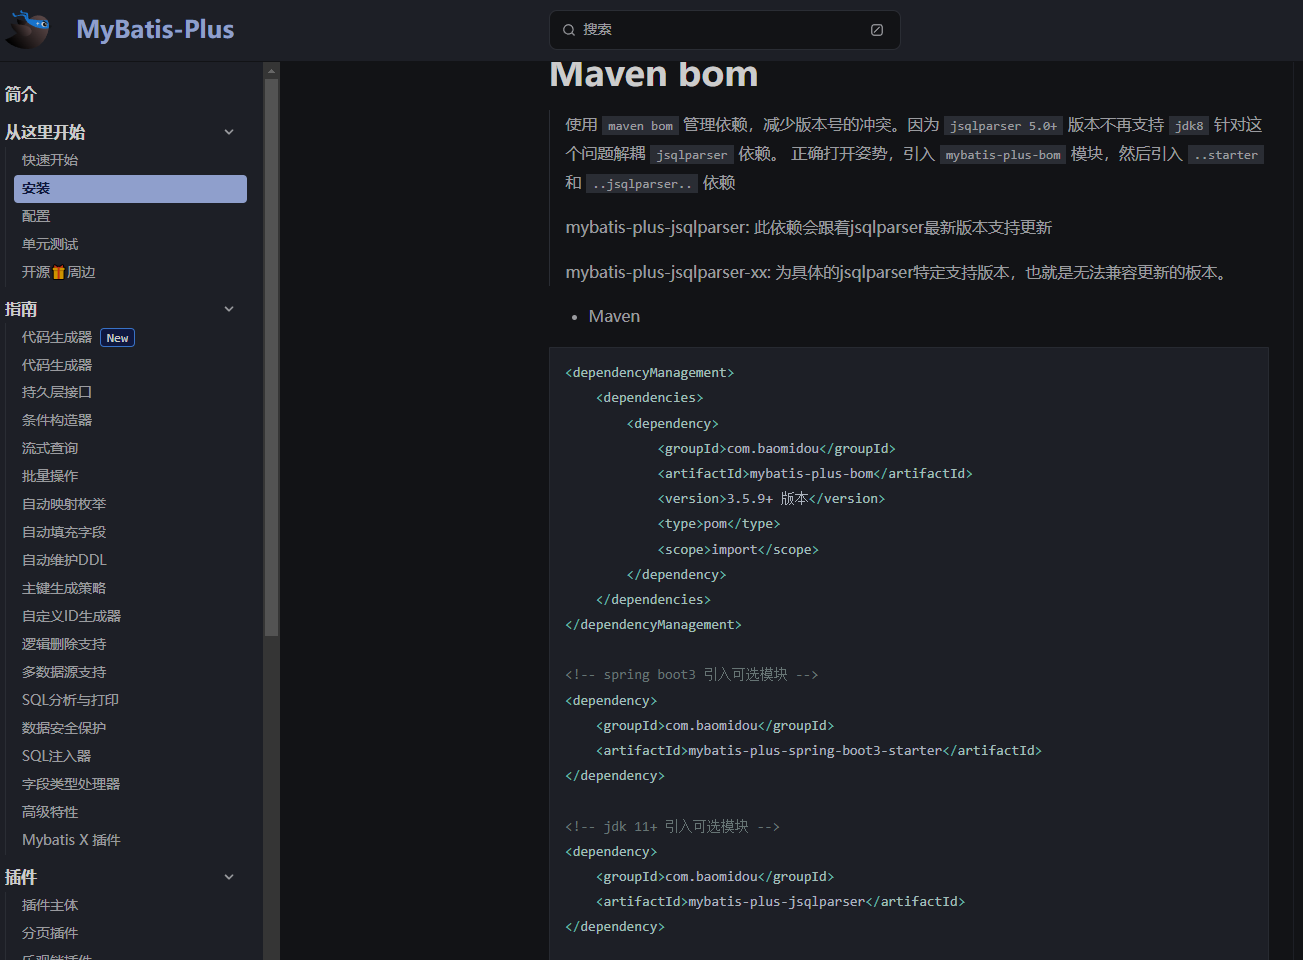Click the MyBatis-Plus bird logo

pos(28,30)
